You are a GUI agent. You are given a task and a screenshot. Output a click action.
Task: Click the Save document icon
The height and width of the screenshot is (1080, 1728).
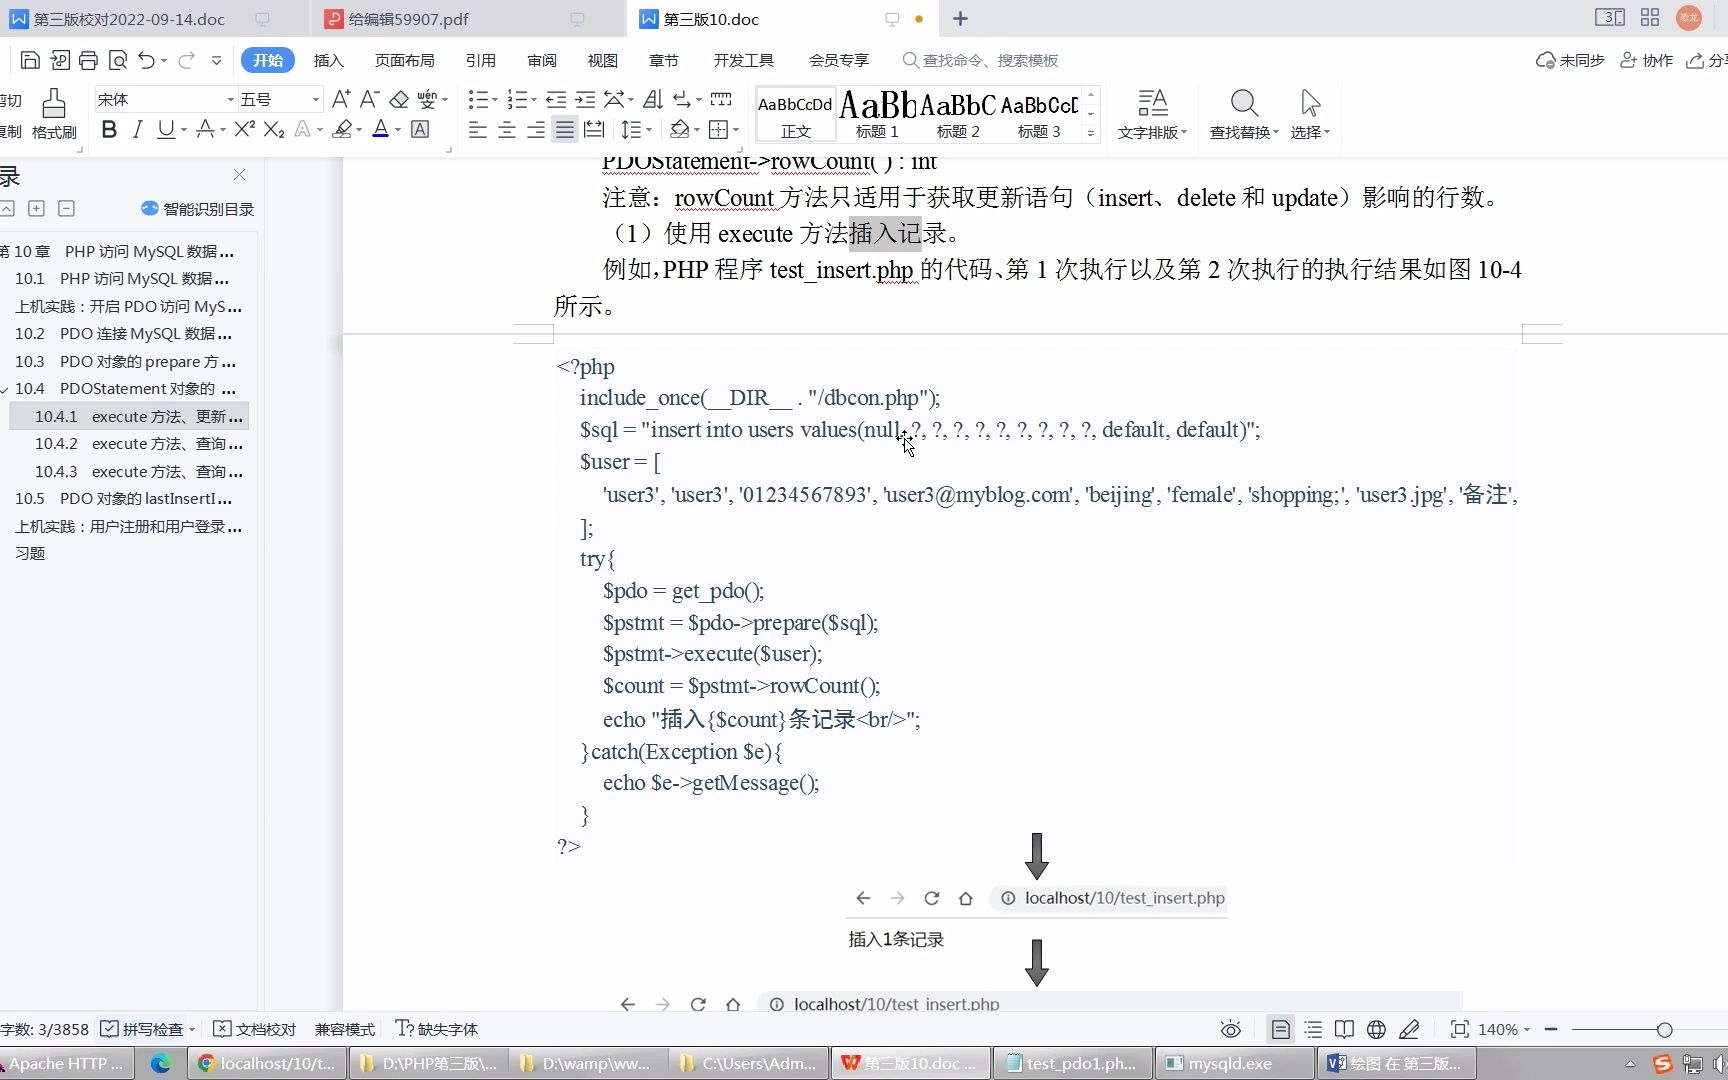click(x=30, y=60)
